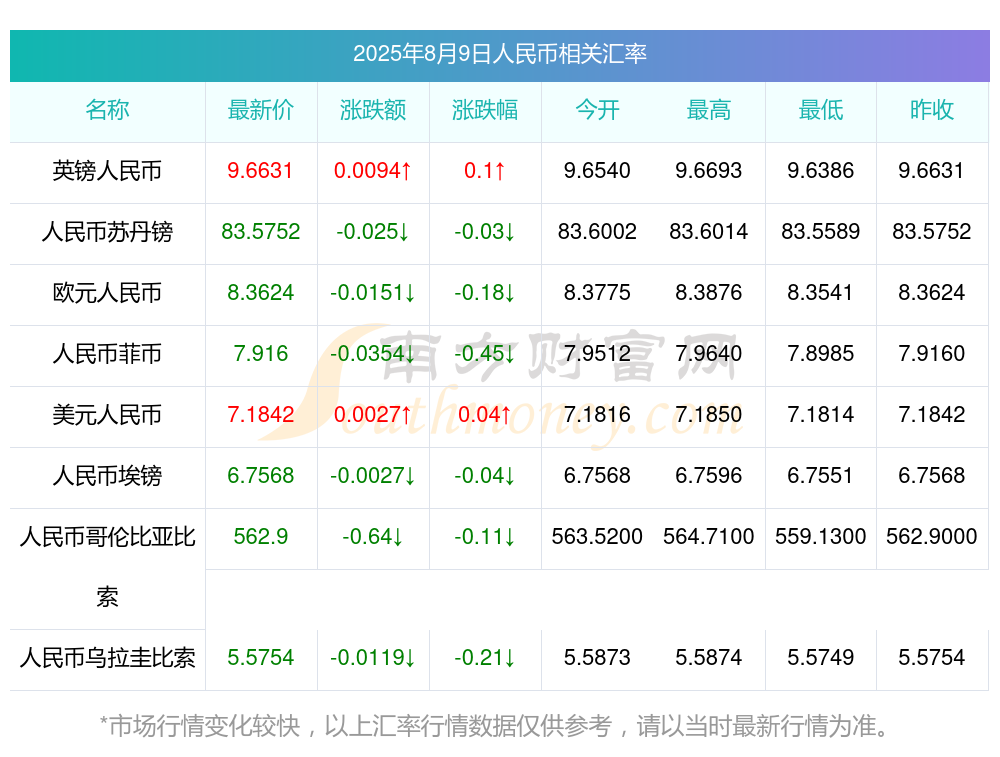Click opening value 8.3775
Viewport: 1000px width, 757px height.
coord(597,293)
